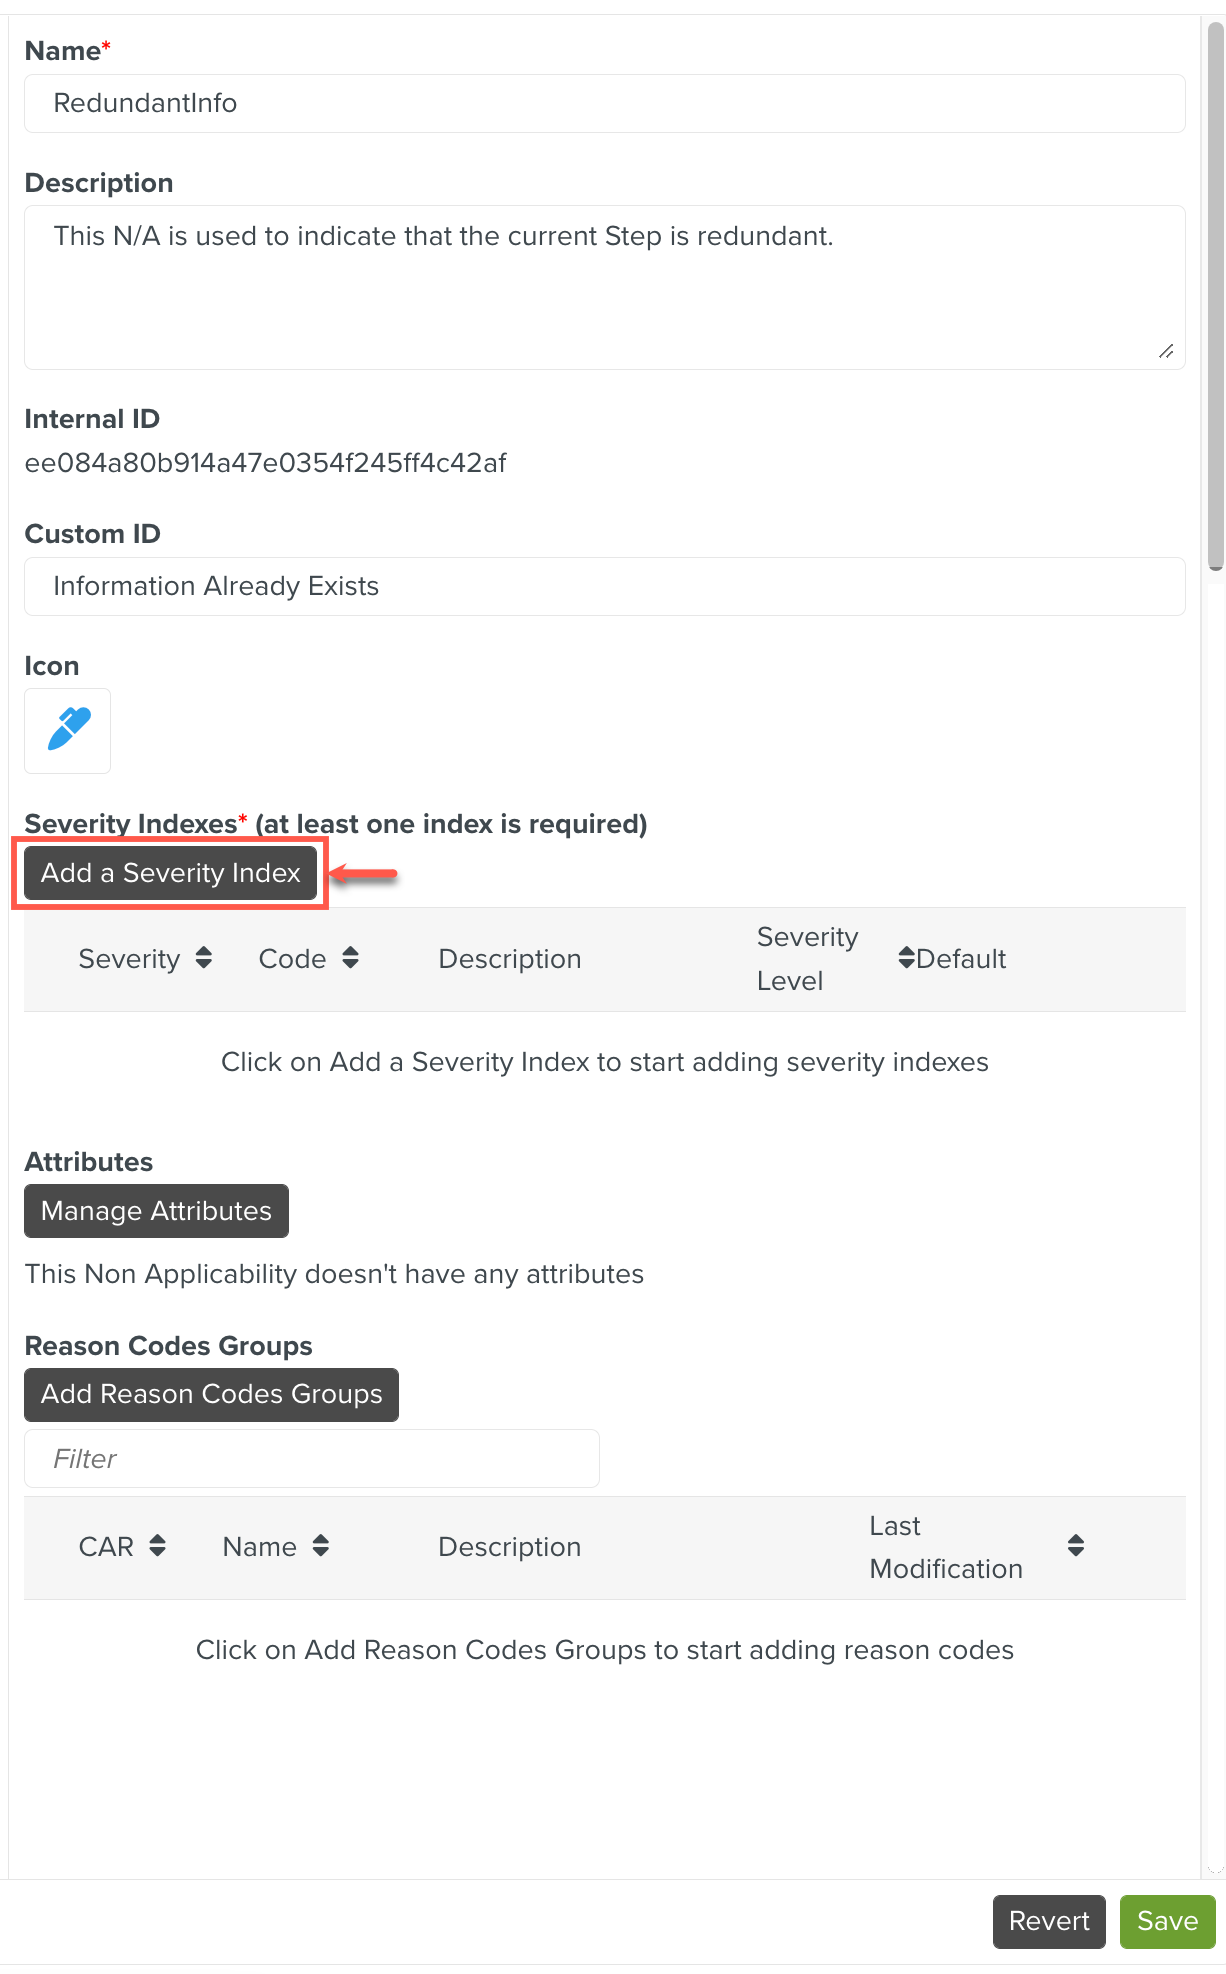This screenshot has height=1974, width=1226.
Task: Click the Default column header
Action: tap(961, 959)
